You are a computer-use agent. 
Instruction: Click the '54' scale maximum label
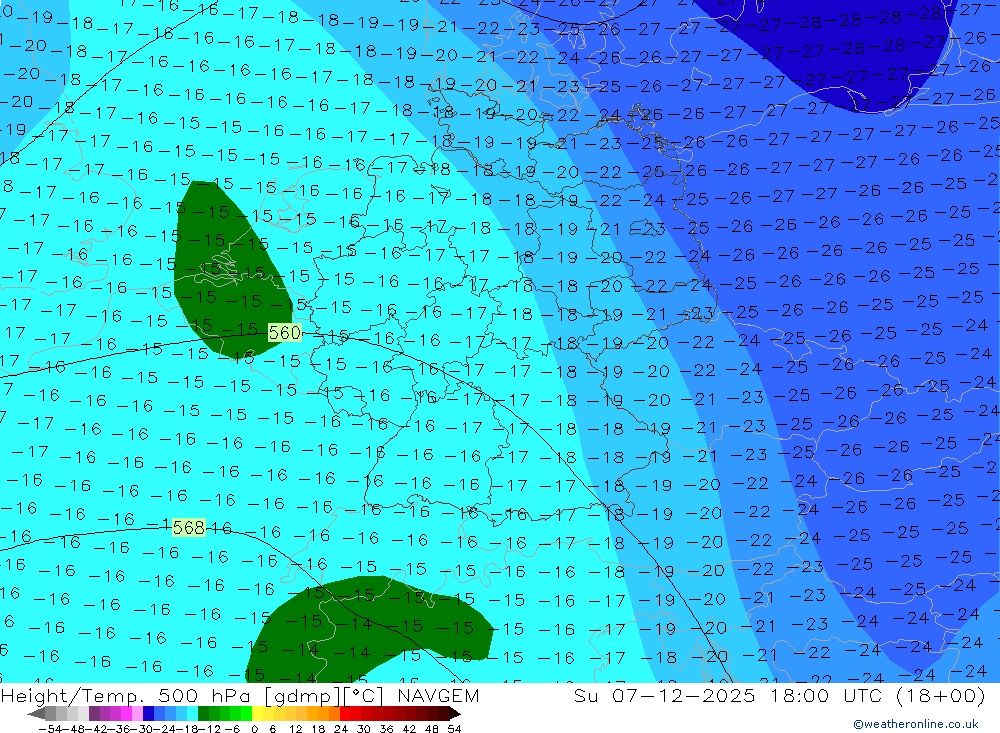454,729
